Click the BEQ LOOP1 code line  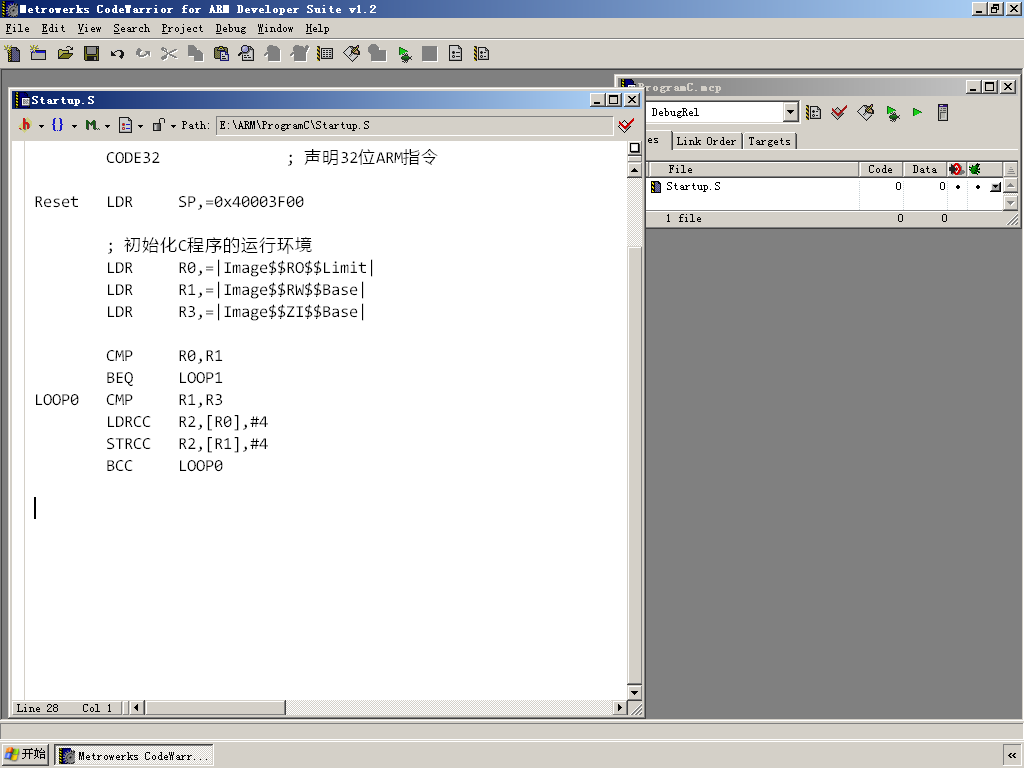165,378
